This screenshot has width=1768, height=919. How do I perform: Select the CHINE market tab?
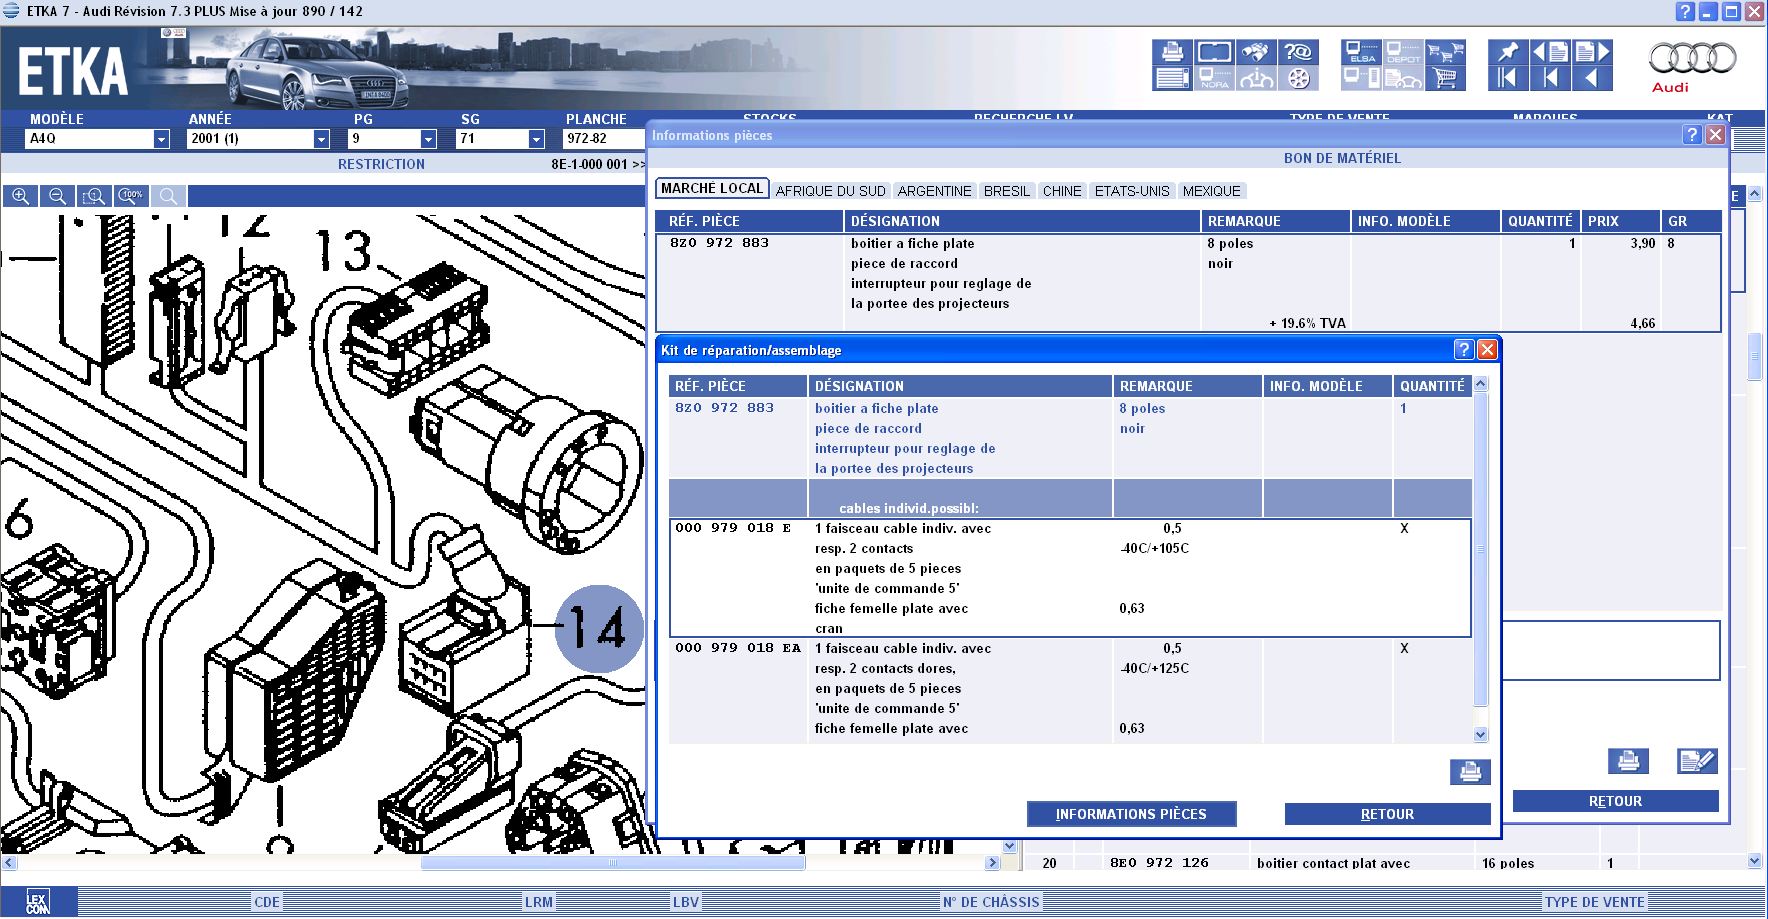(1061, 191)
